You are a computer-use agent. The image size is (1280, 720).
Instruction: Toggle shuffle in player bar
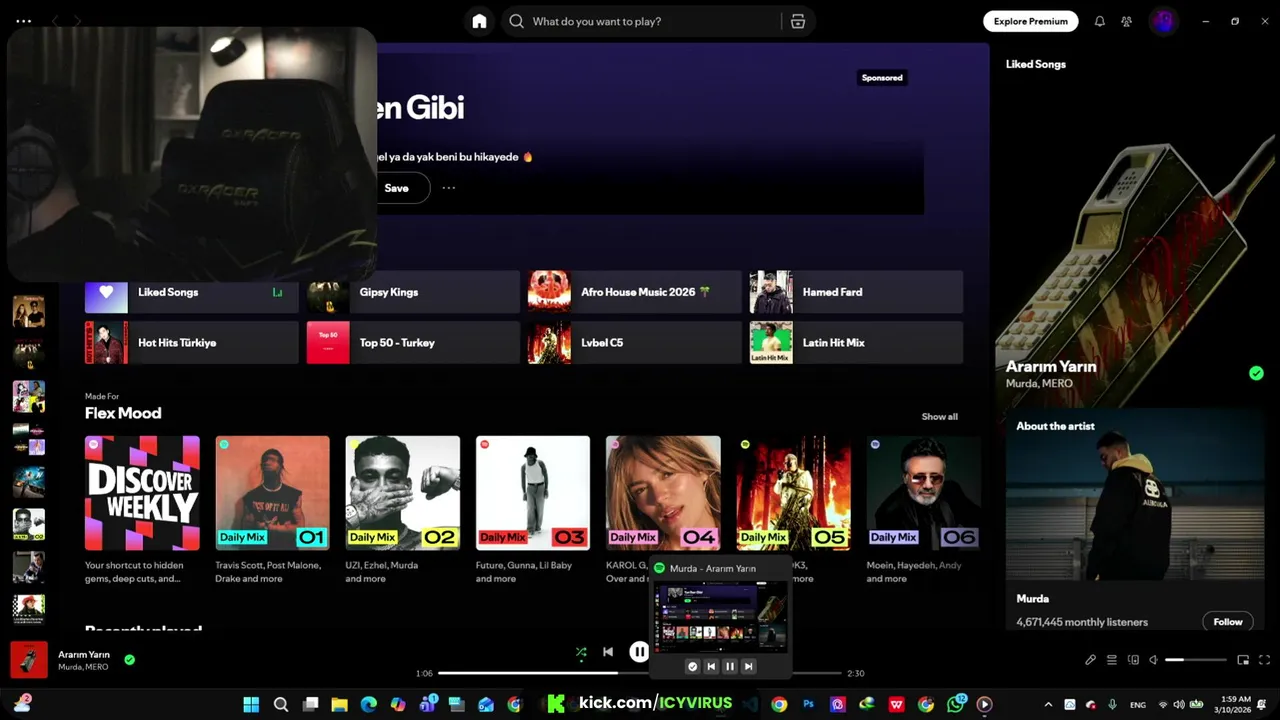[x=581, y=652]
